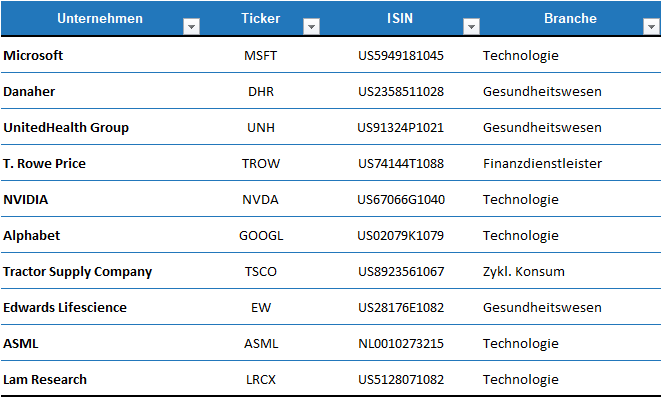The image size is (661, 397).
Task: Select the NVIDIA company cell
Action: [100, 199]
